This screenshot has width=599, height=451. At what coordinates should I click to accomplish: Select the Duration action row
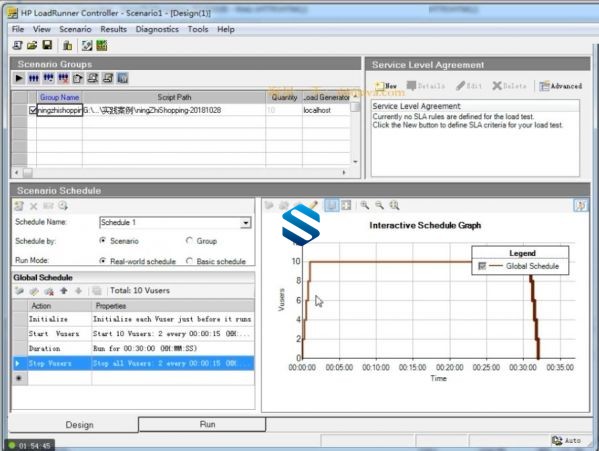tap(133, 348)
